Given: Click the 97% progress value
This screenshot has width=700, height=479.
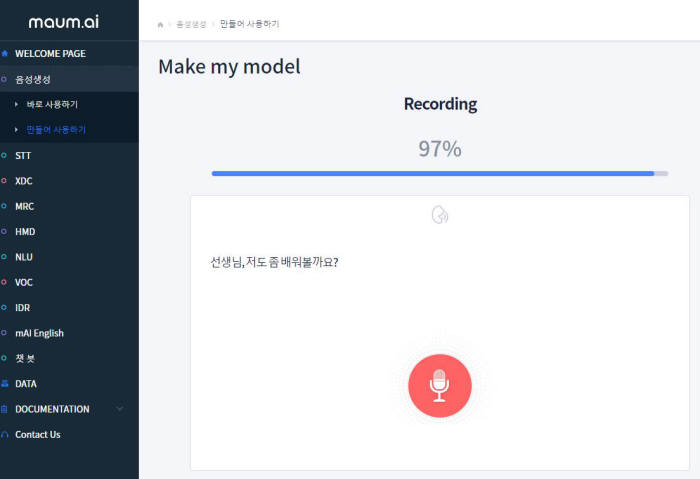Looking at the screenshot, I should (x=440, y=149).
